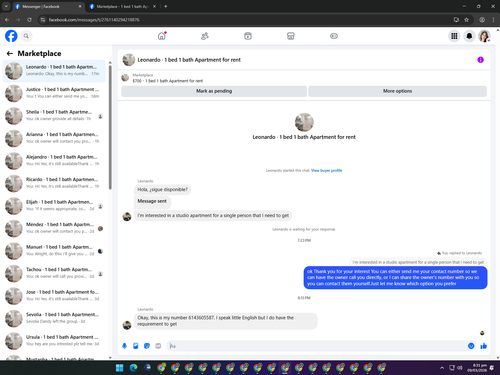The image size is (500, 375).
Task: Open Méndez conversation in chat list
Action: click(x=54, y=228)
